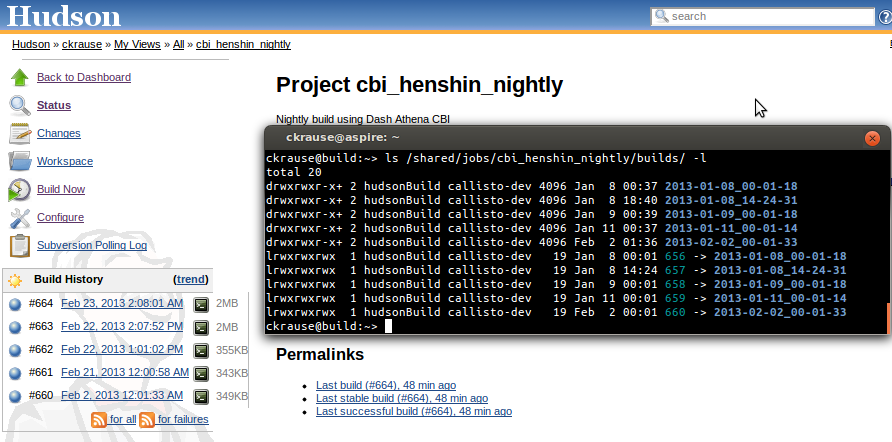Open Last successful build (#664) permalink
The width and height of the screenshot is (892, 442).
tap(414, 411)
